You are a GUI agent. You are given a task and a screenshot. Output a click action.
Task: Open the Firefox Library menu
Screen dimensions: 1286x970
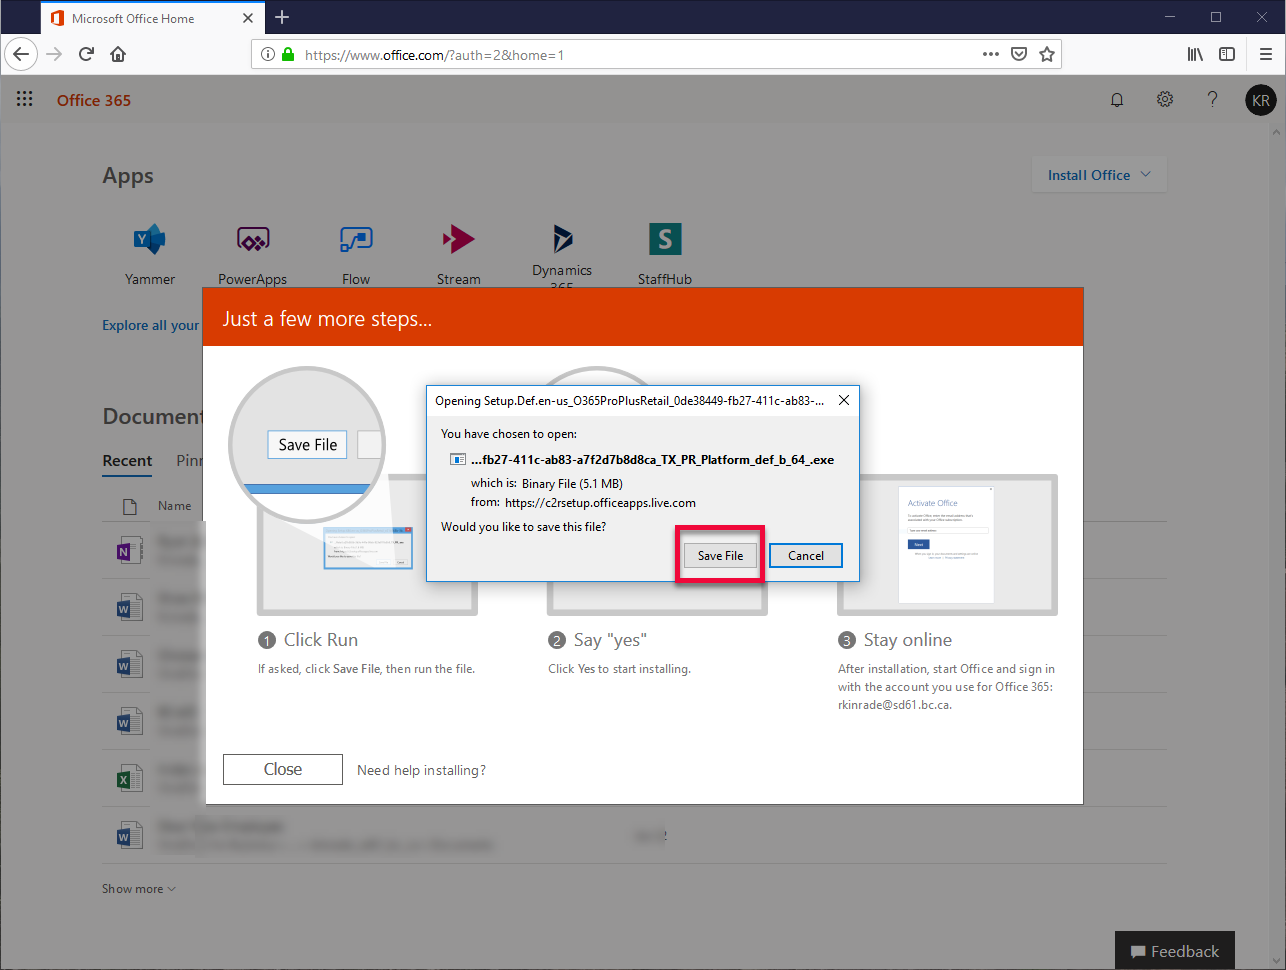click(1195, 54)
